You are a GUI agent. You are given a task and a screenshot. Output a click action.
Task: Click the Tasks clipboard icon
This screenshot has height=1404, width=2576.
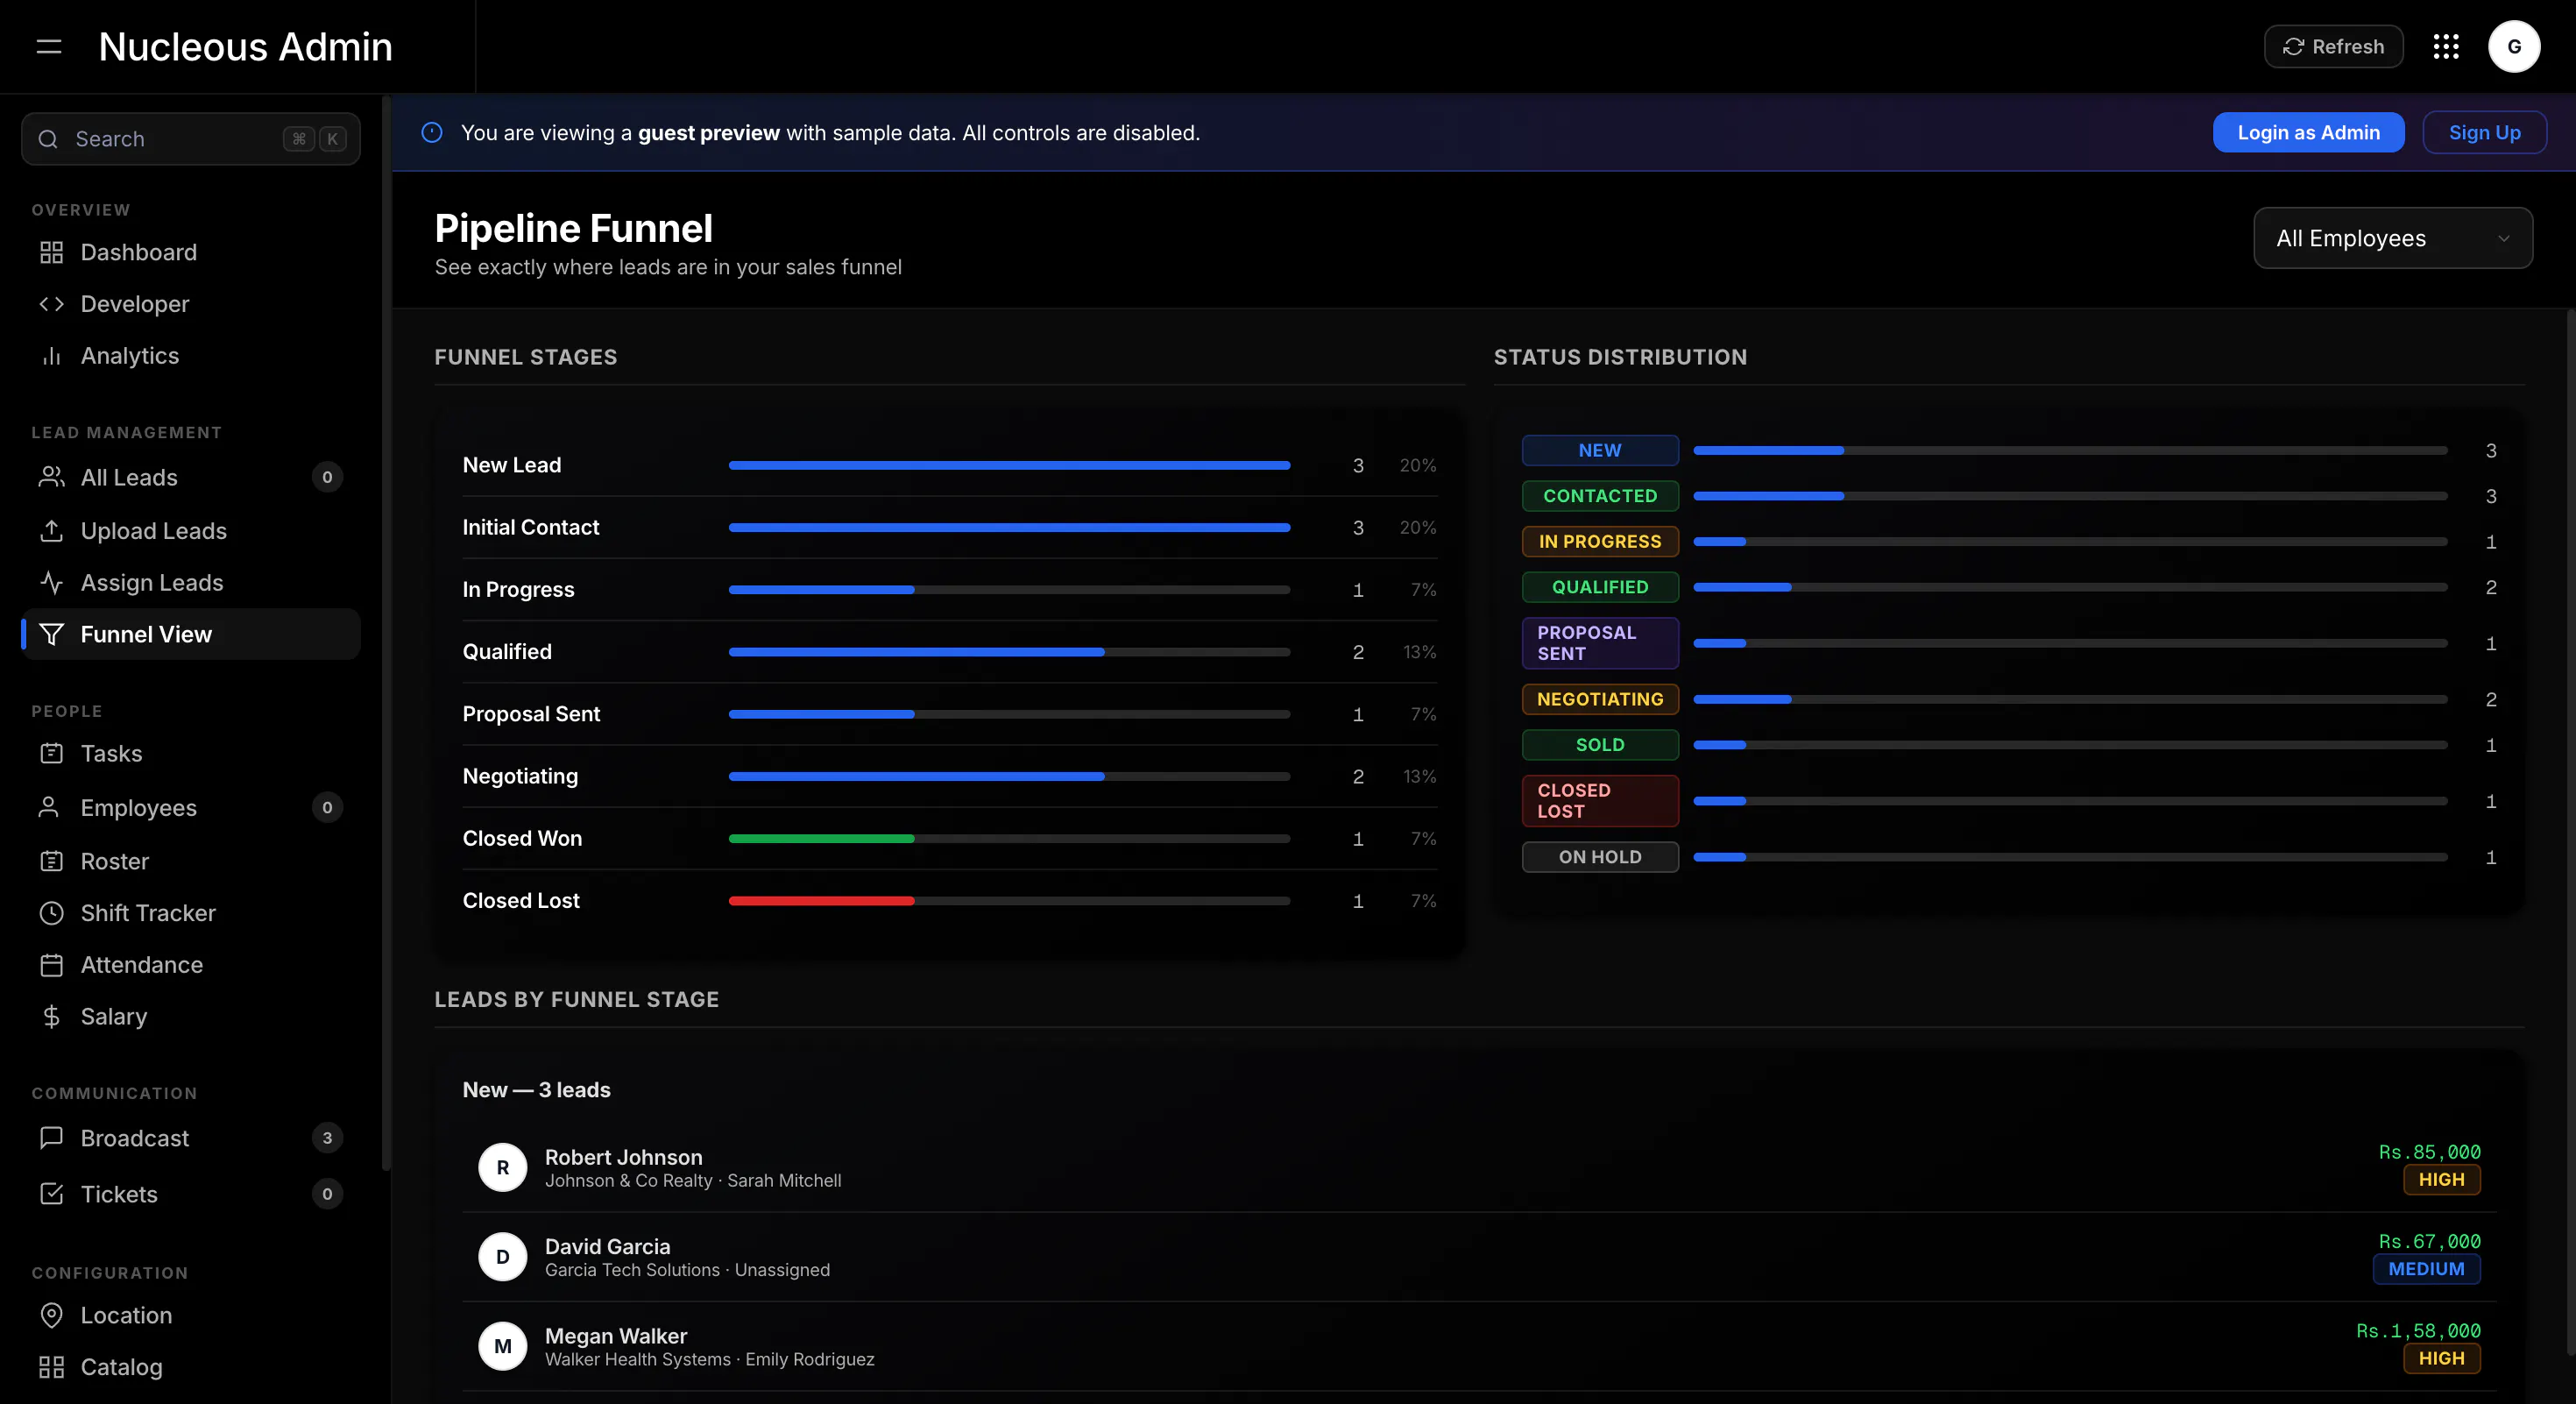tap(51, 753)
